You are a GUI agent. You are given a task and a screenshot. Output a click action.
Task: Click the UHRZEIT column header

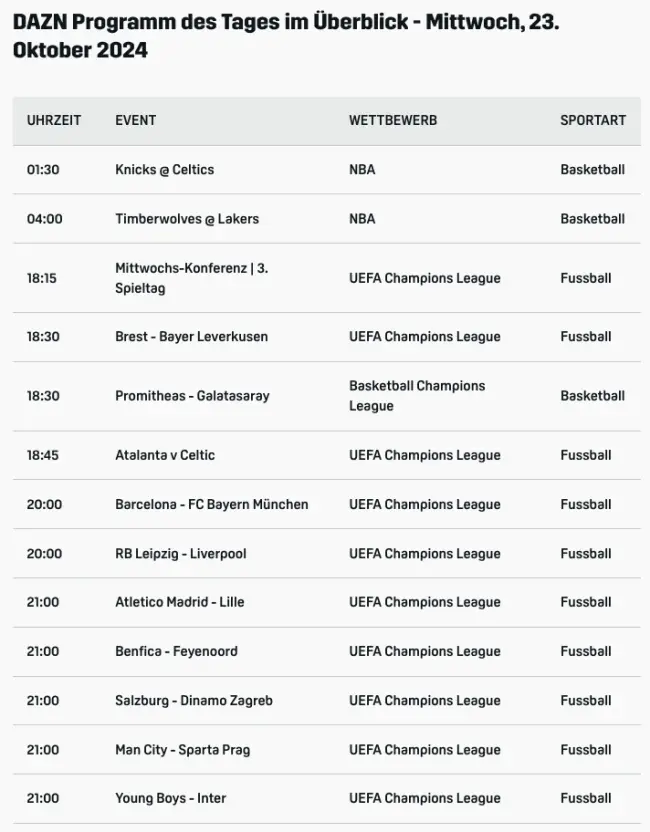[x=54, y=120]
